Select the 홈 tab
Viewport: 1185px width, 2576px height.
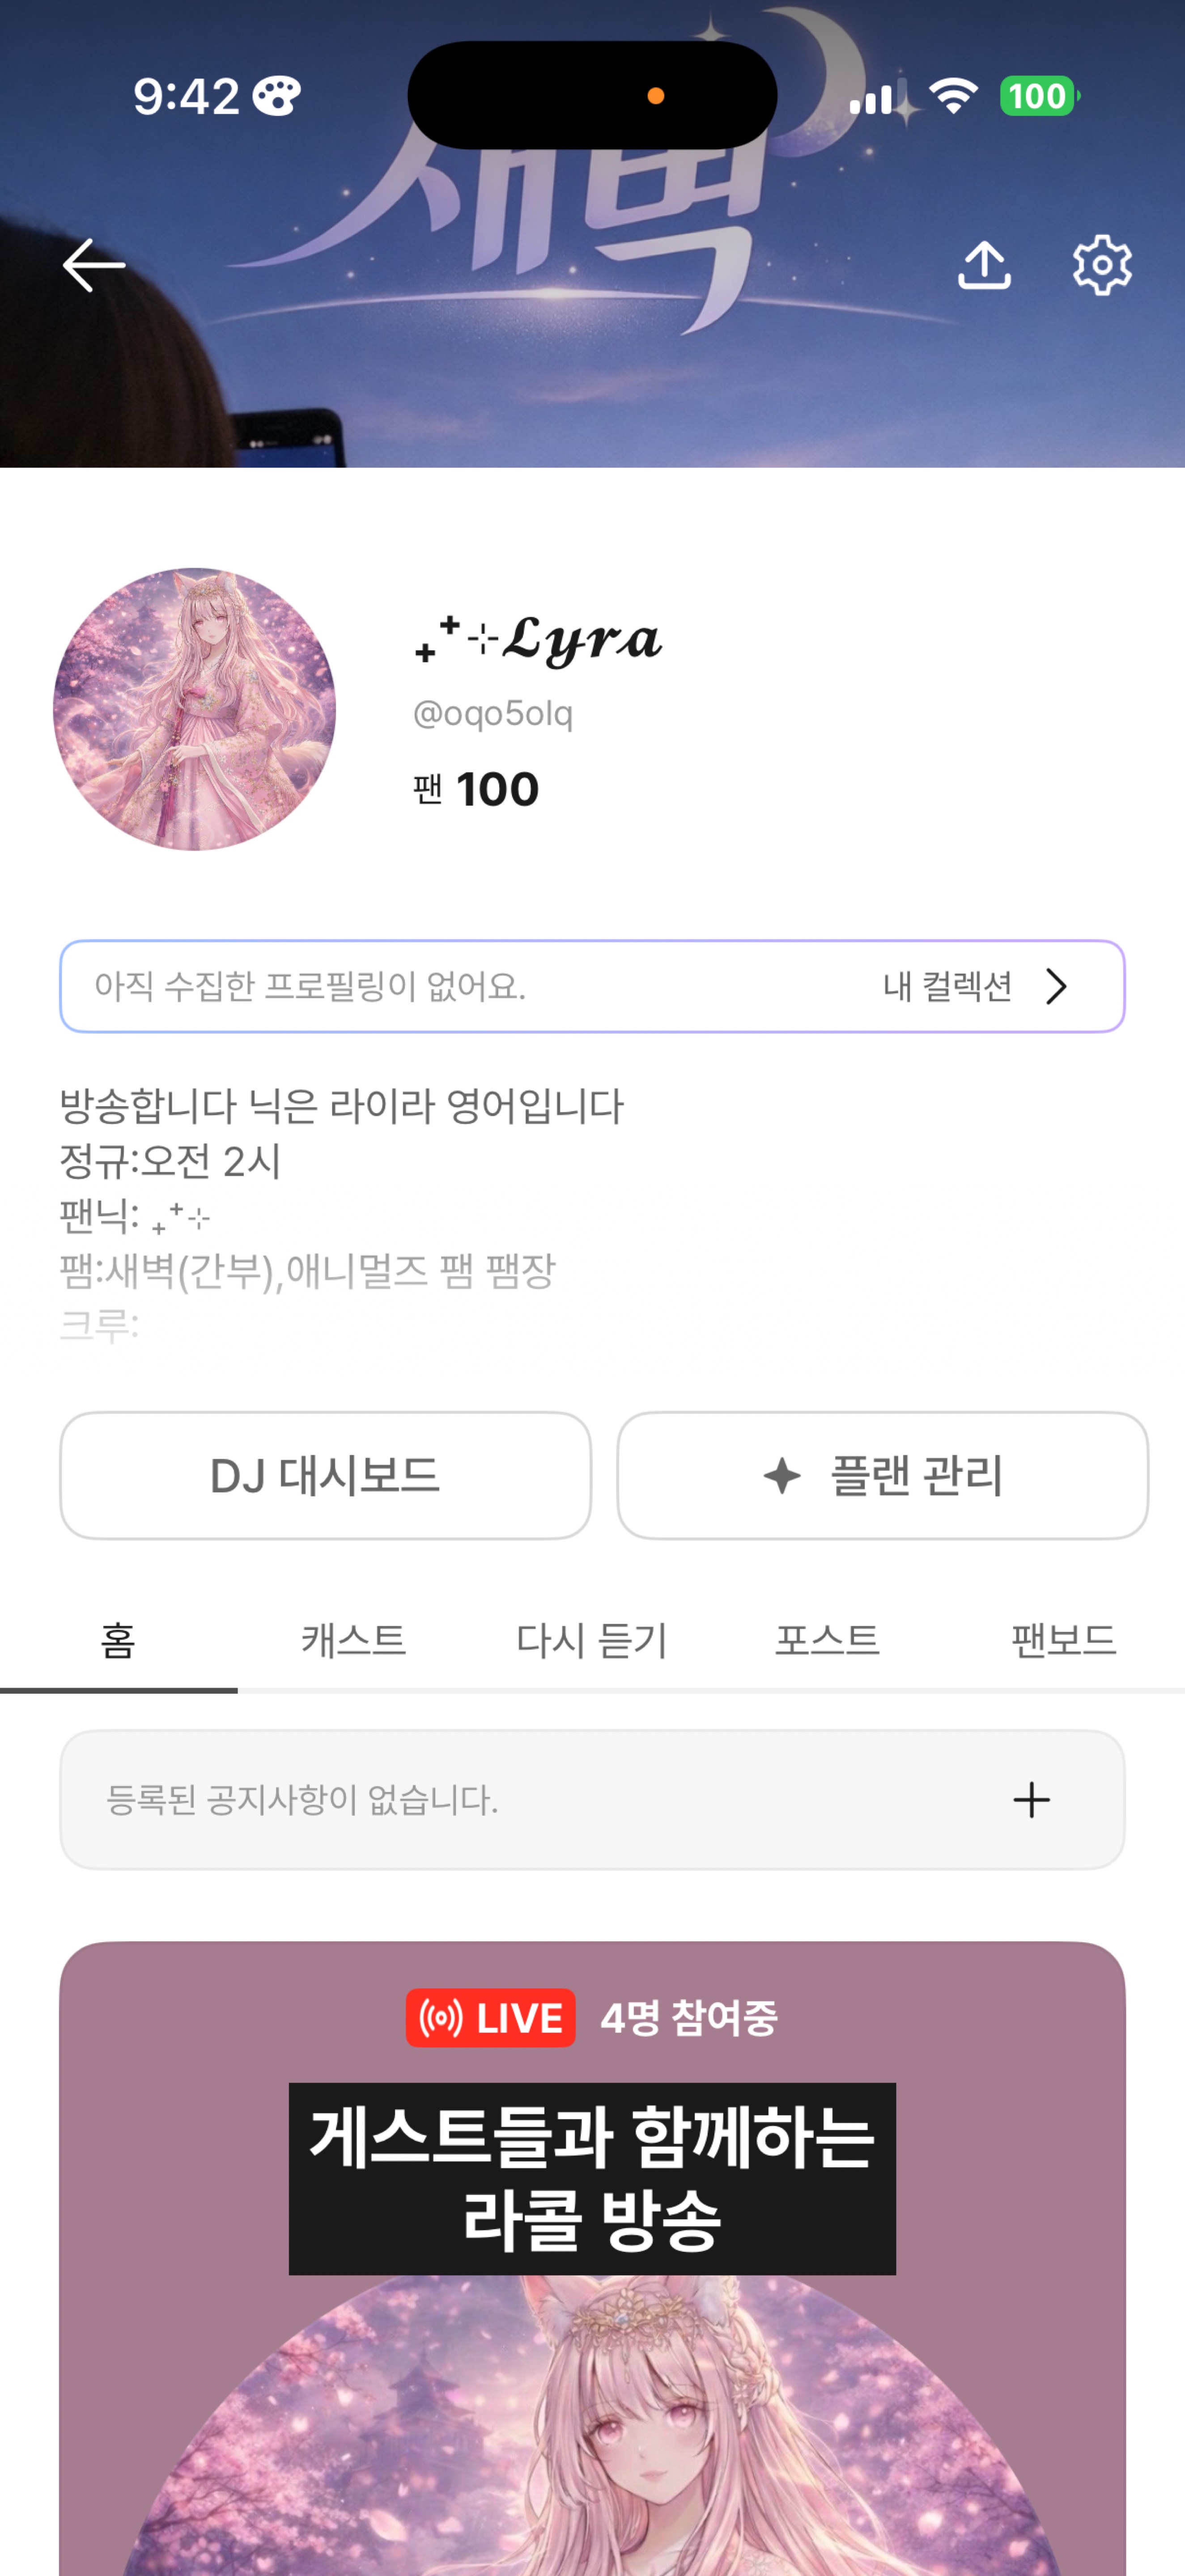(118, 1641)
